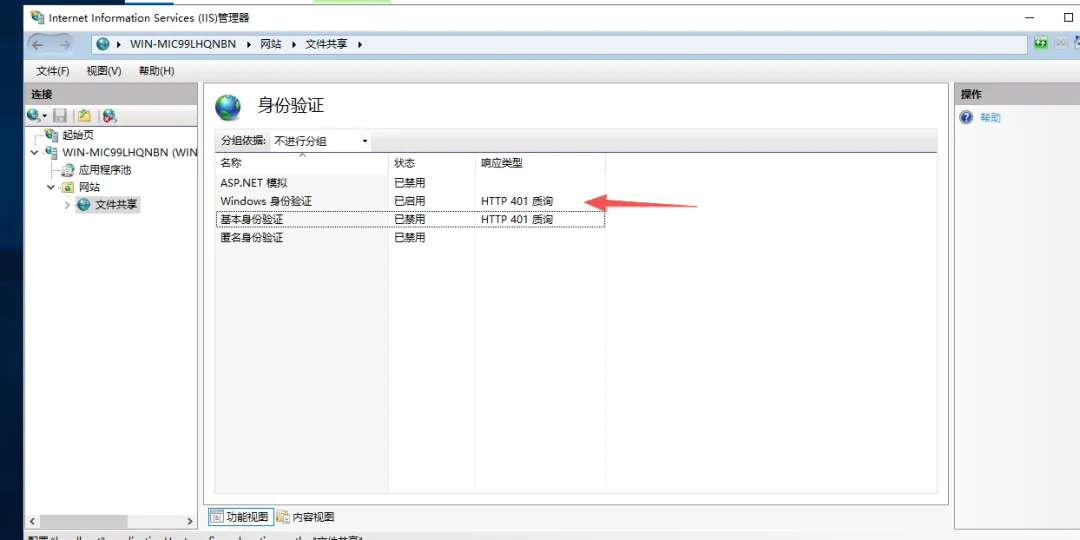The width and height of the screenshot is (1080, 540).
Task: Click the 已禁用 status of ASP.NET 模拟
Action: pos(409,183)
